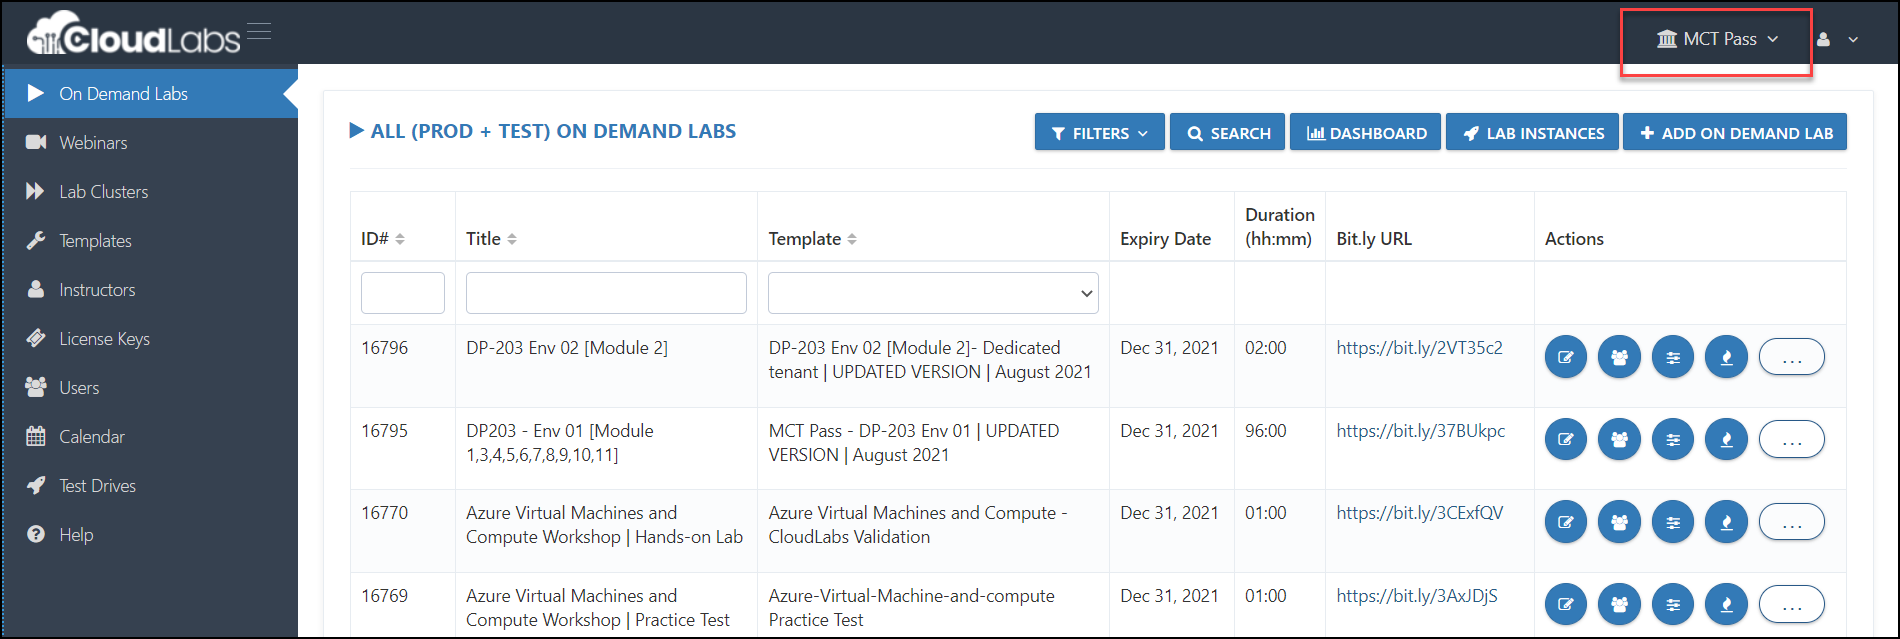Click flame icon for lab 16769

point(1726,604)
